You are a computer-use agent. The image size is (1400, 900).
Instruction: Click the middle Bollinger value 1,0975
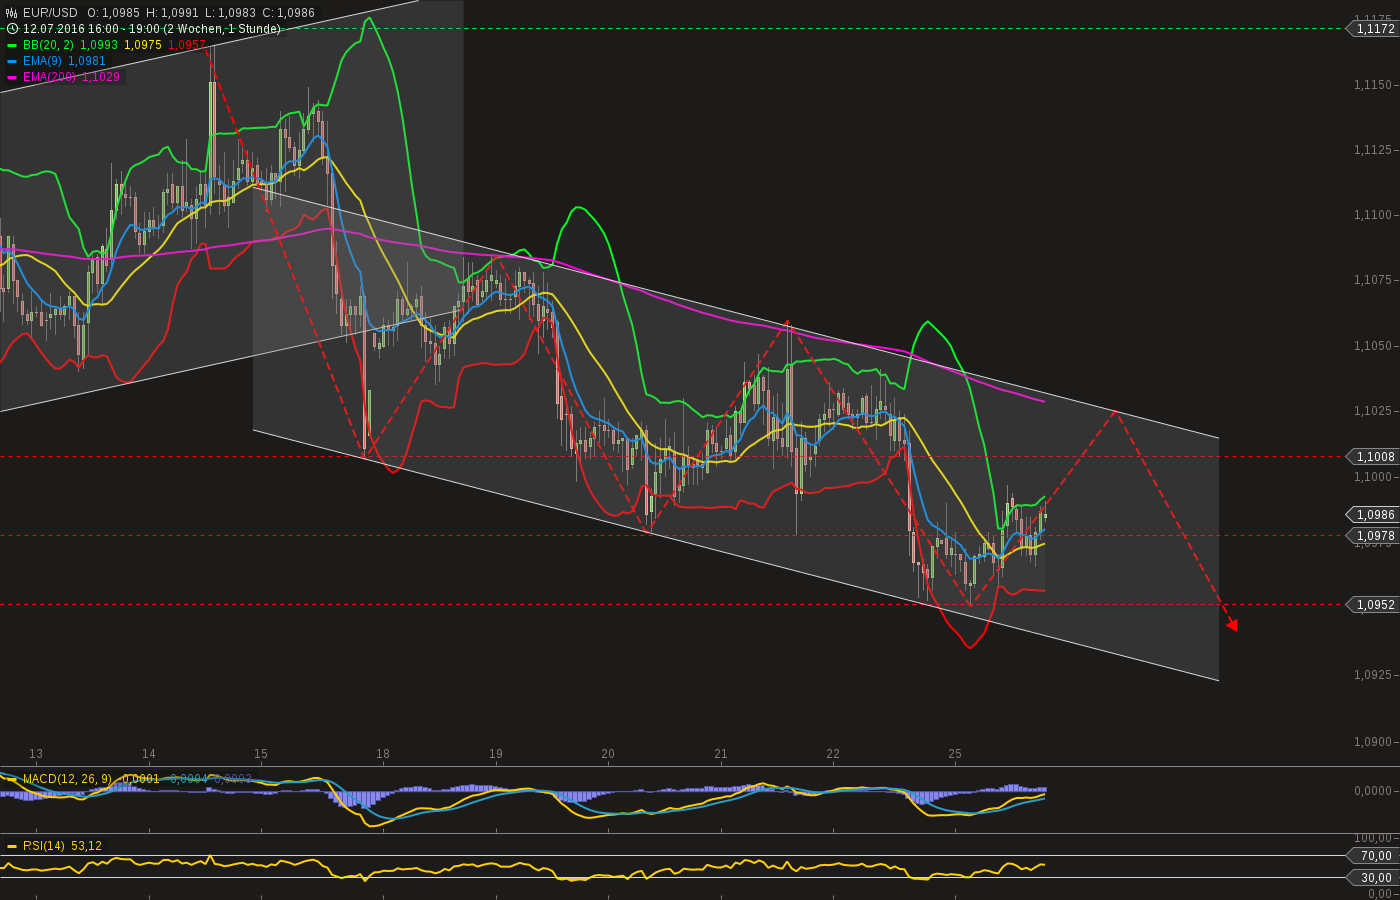tap(142, 45)
